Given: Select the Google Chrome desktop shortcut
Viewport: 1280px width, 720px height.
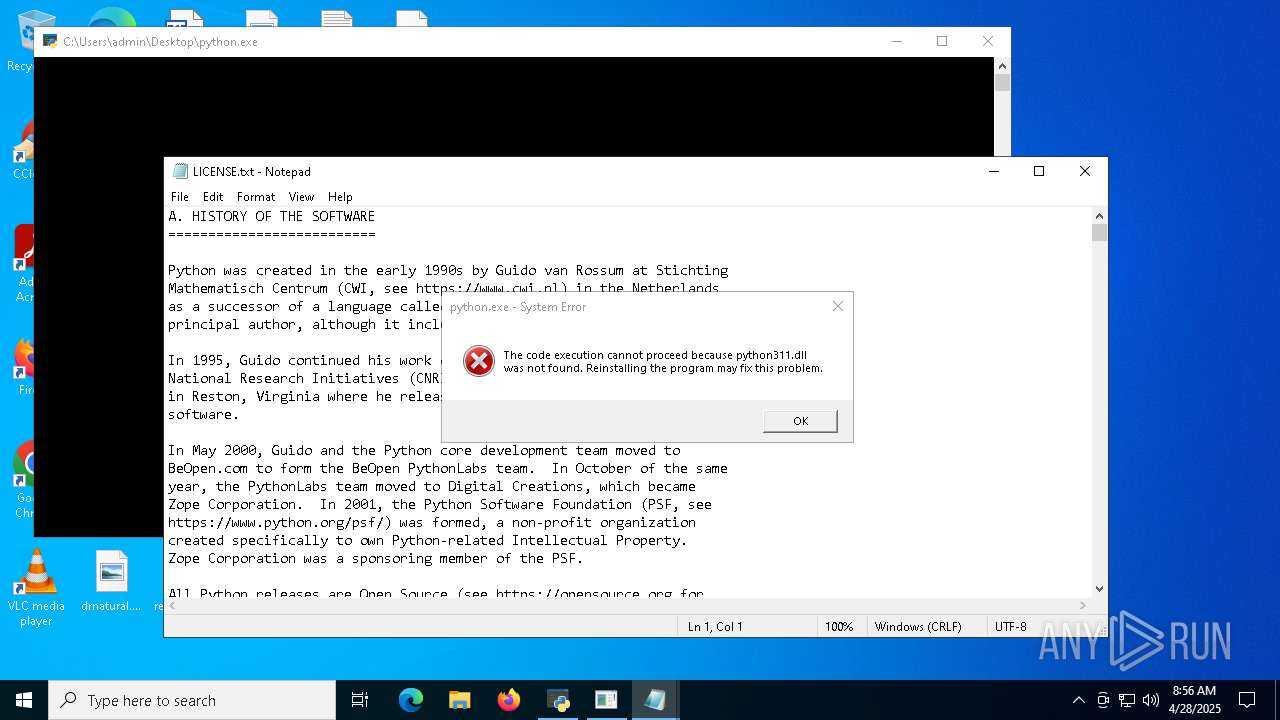Looking at the screenshot, I should click(x=24, y=481).
